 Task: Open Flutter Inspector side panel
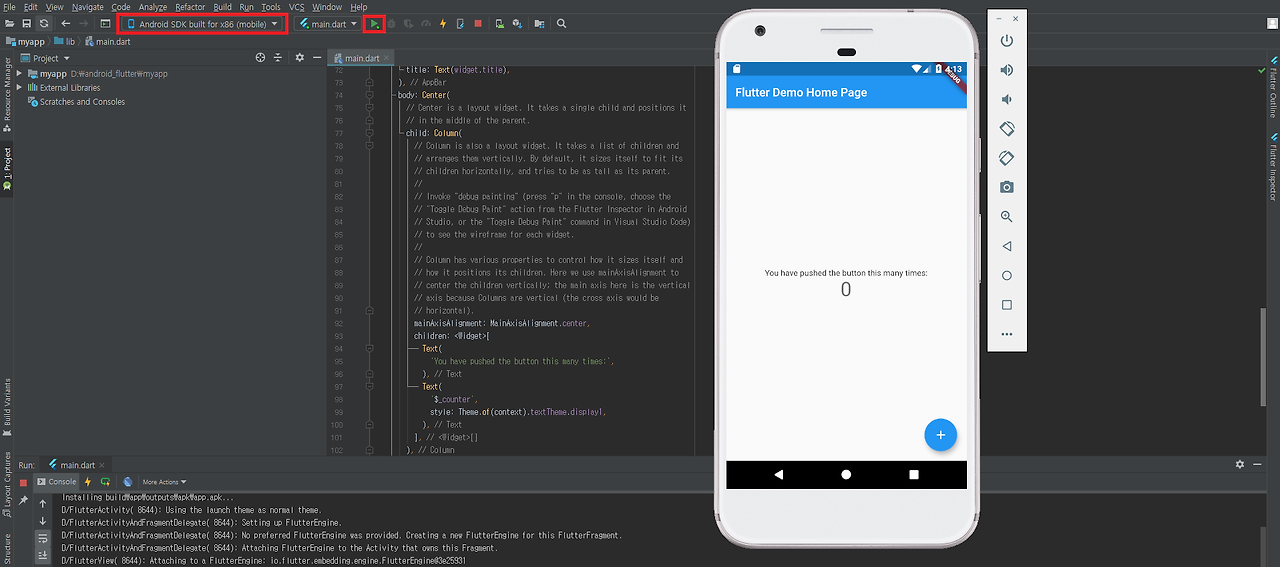click(x=1273, y=167)
